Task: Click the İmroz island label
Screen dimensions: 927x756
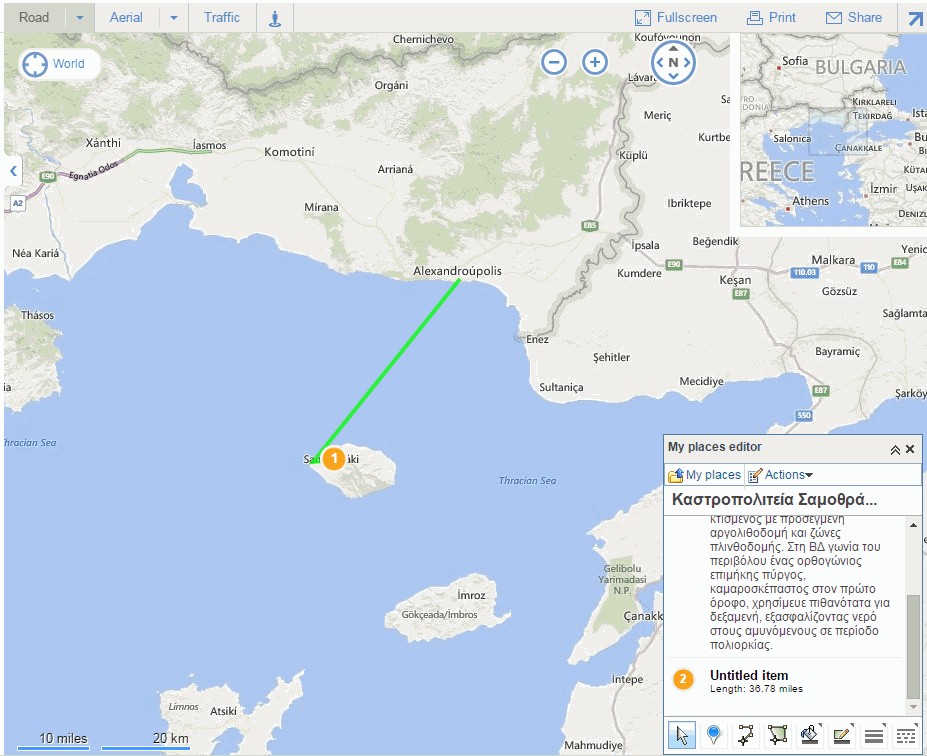Action: coord(471,595)
